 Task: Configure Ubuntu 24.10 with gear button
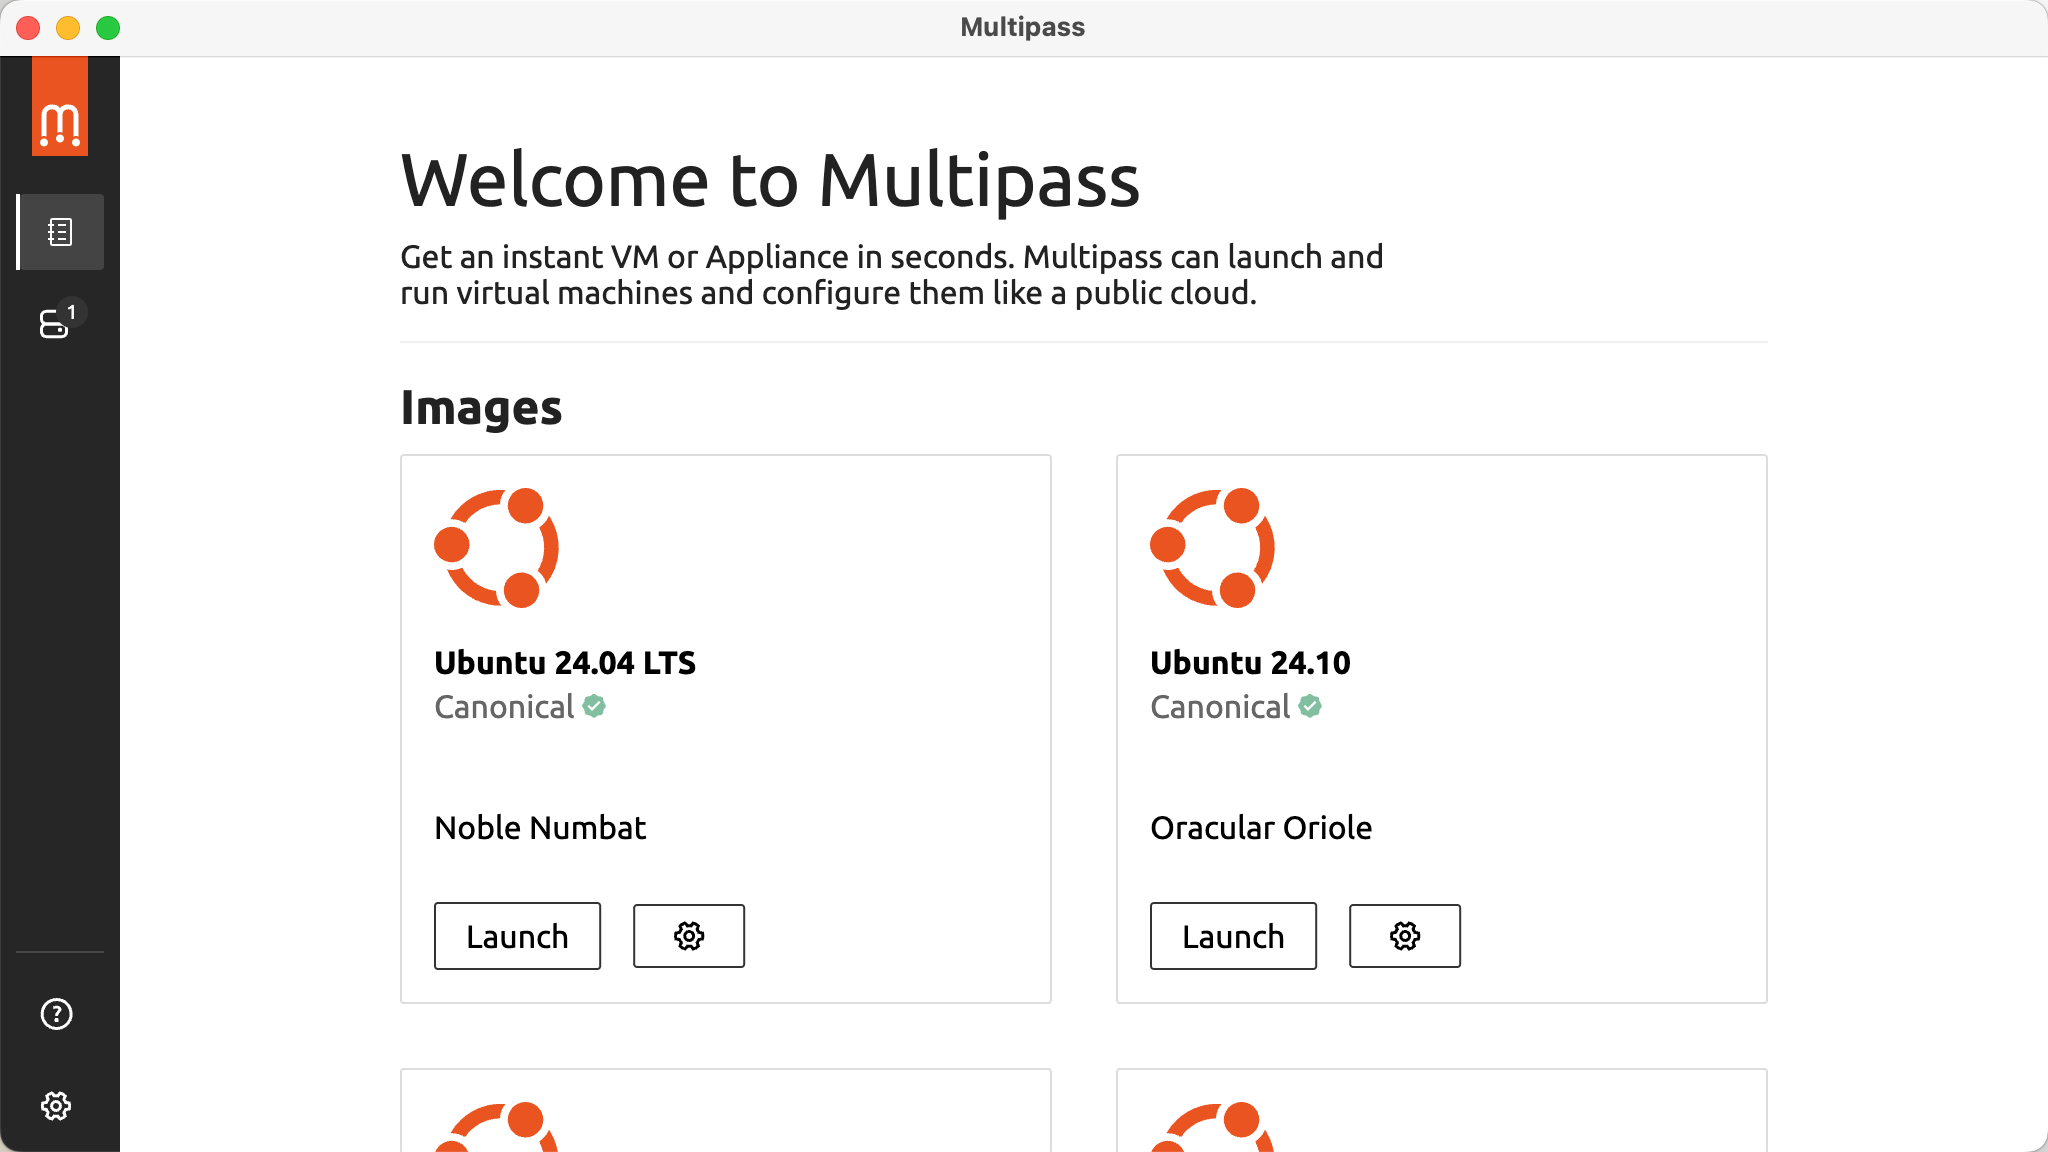tap(1405, 936)
